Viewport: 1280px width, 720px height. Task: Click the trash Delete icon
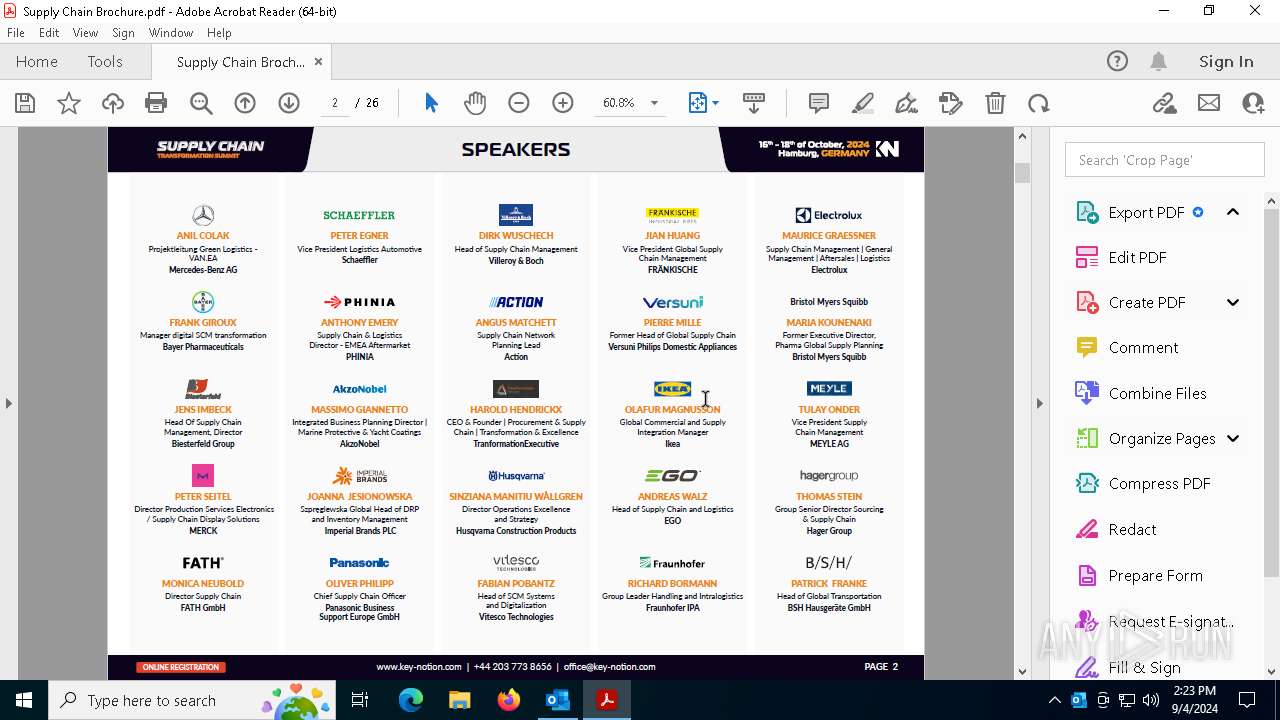point(995,103)
